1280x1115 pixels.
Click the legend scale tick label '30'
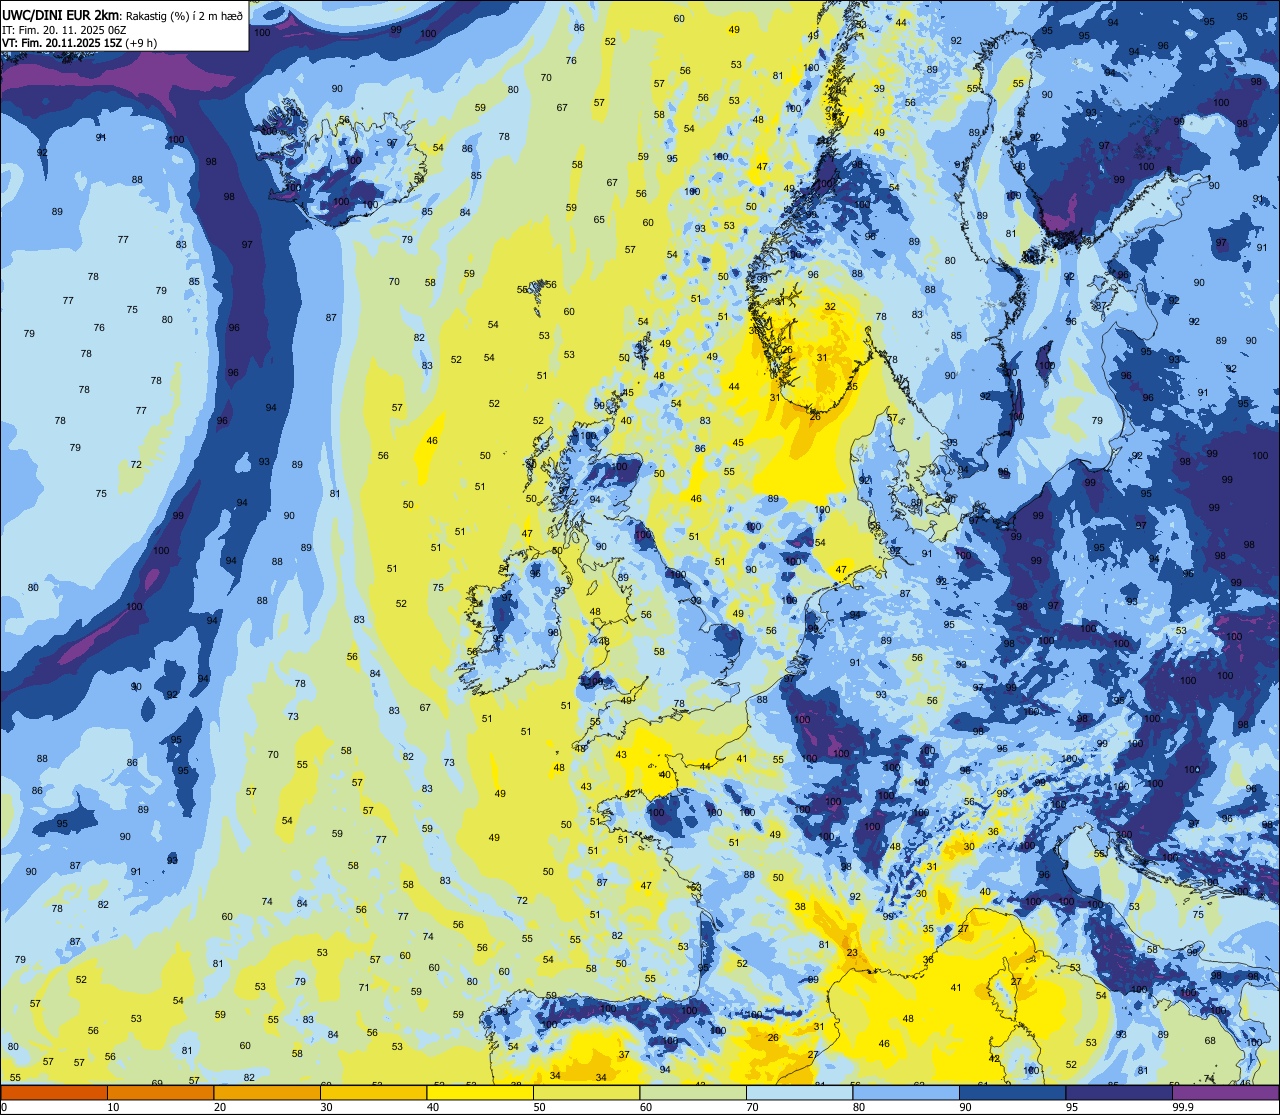[x=326, y=1107]
